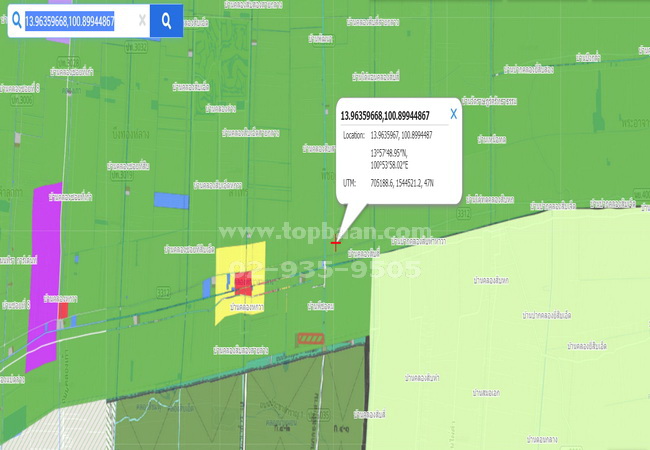Click the decimal Location value in popup
Image resolution: width=650 pixels, height=450 pixels.
[x=401, y=134]
